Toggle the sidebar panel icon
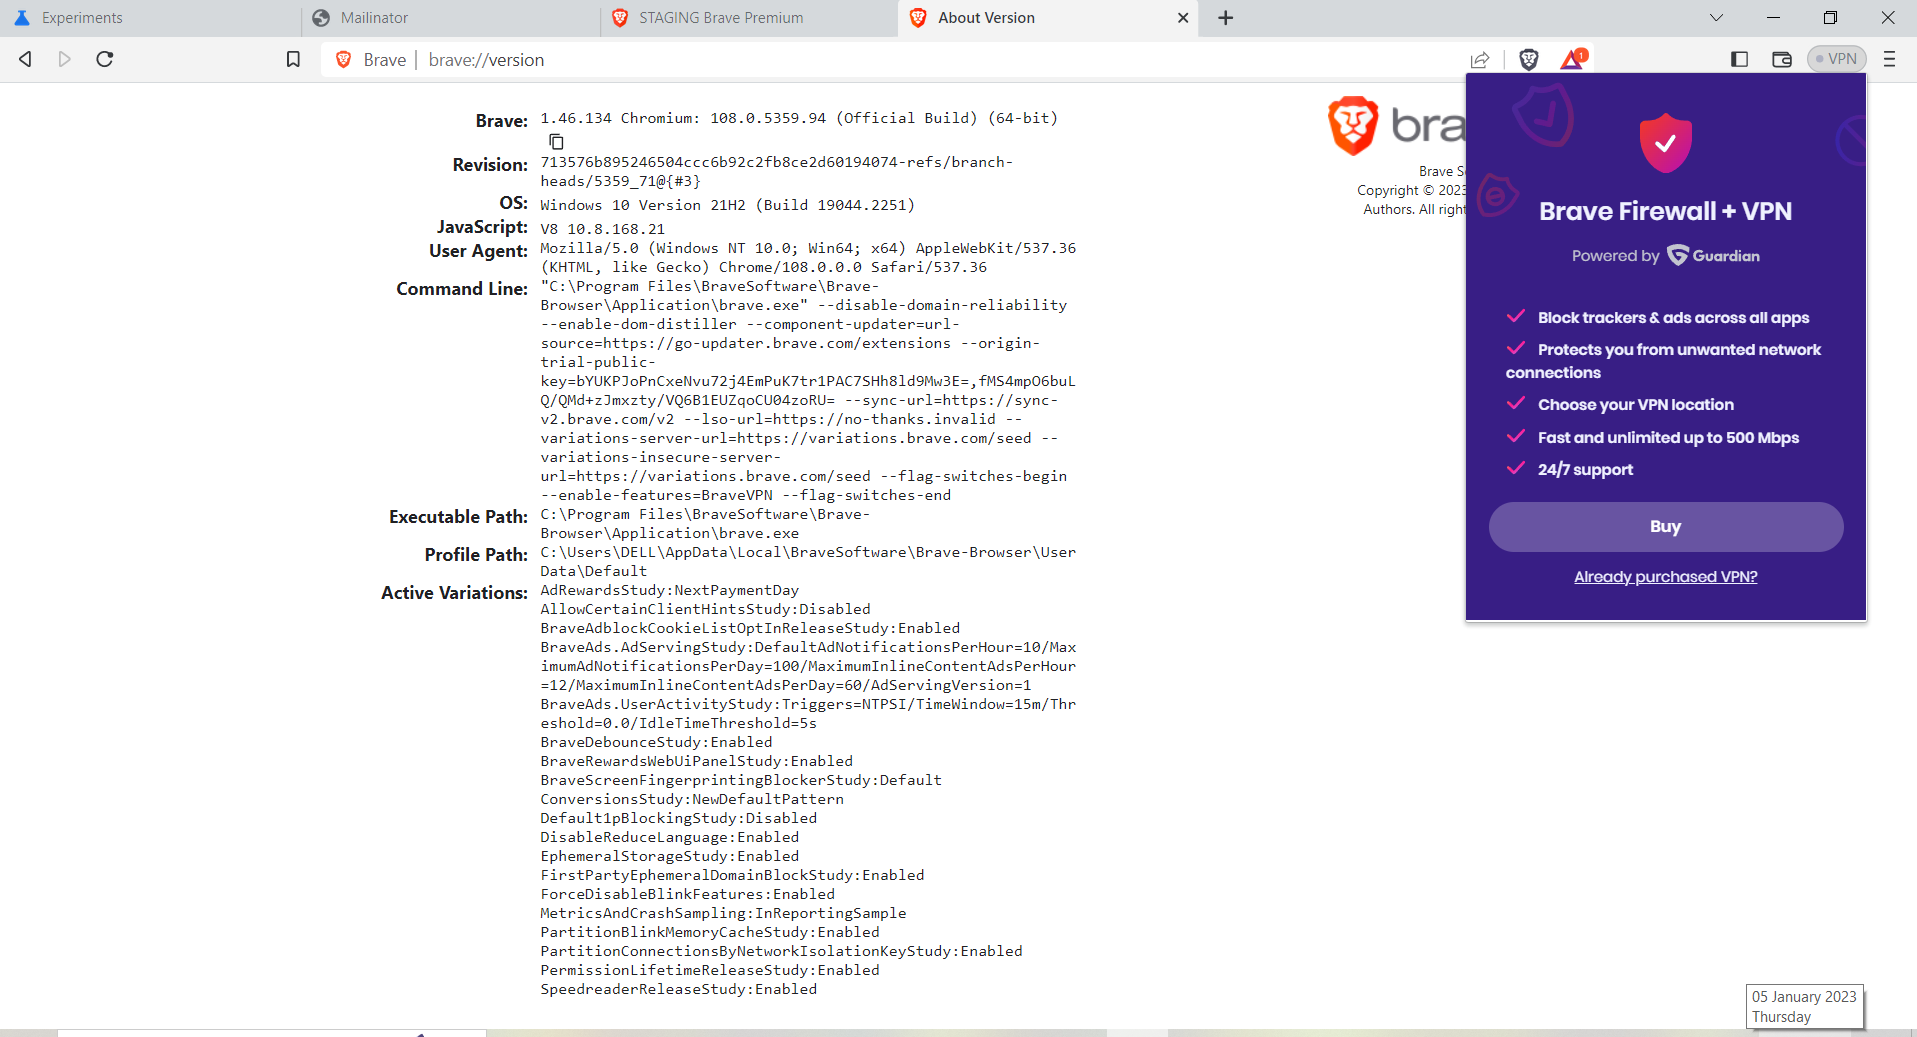Viewport: 1917px width, 1037px height. point(1738,59)
